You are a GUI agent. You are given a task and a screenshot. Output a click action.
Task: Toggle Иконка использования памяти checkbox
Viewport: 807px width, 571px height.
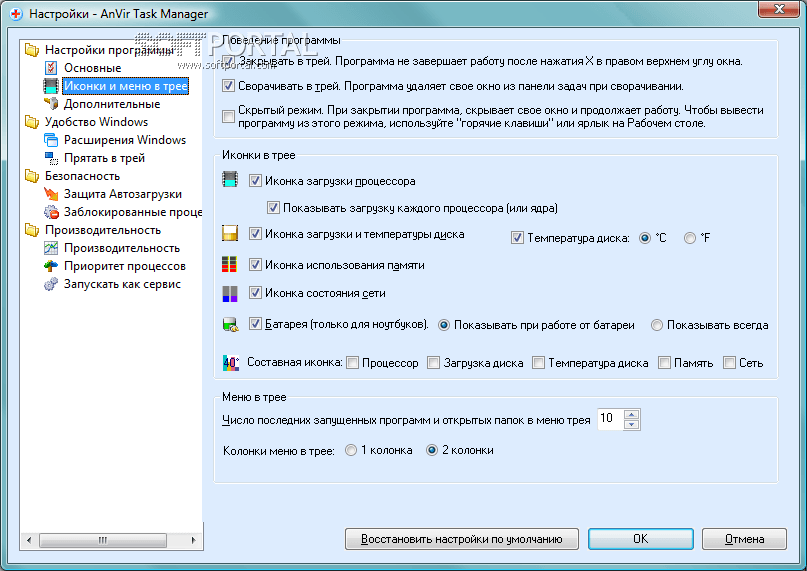tap(255, 265)
